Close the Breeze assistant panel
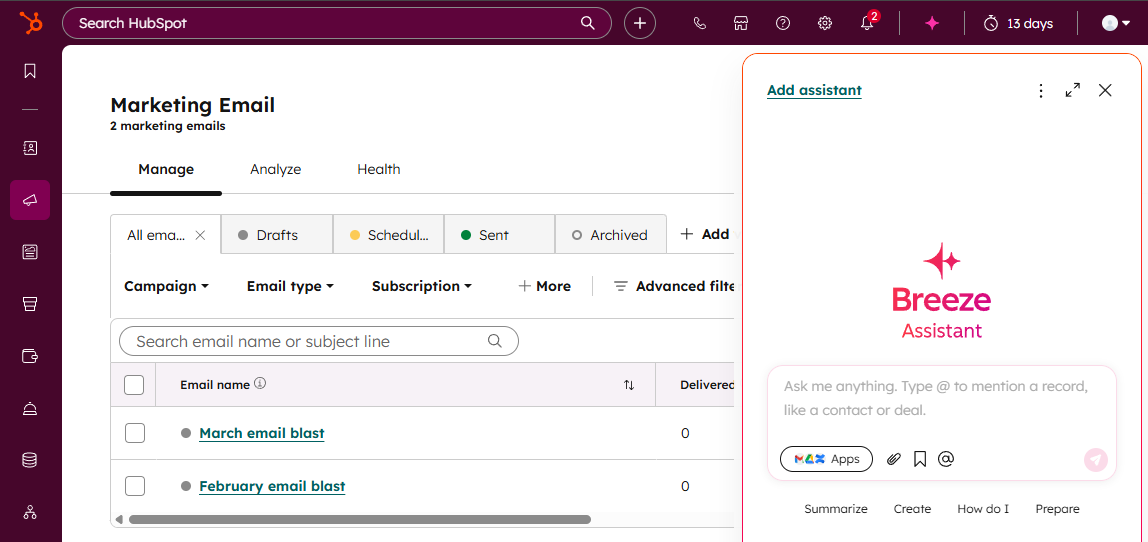 click(1105, 90)
